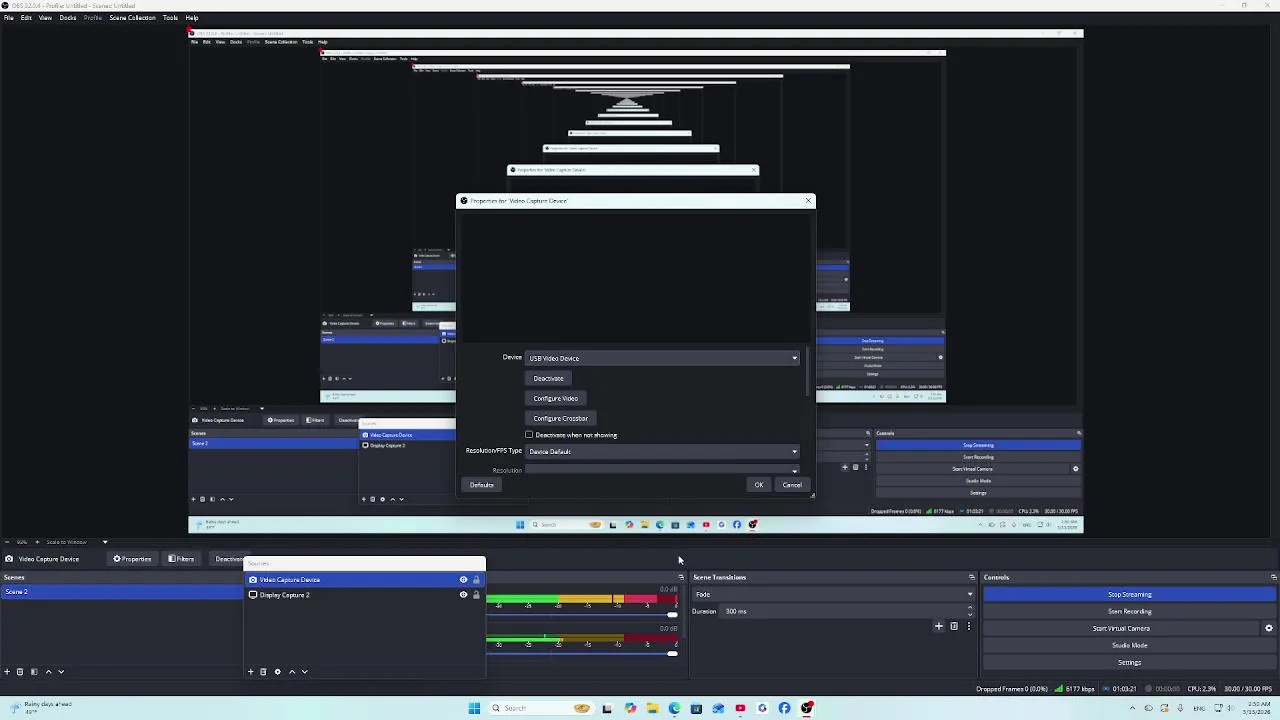Click Deactivate button in Properties dialog
The height and width of the screenshot is (720, 1280).
tap(548, 378)
